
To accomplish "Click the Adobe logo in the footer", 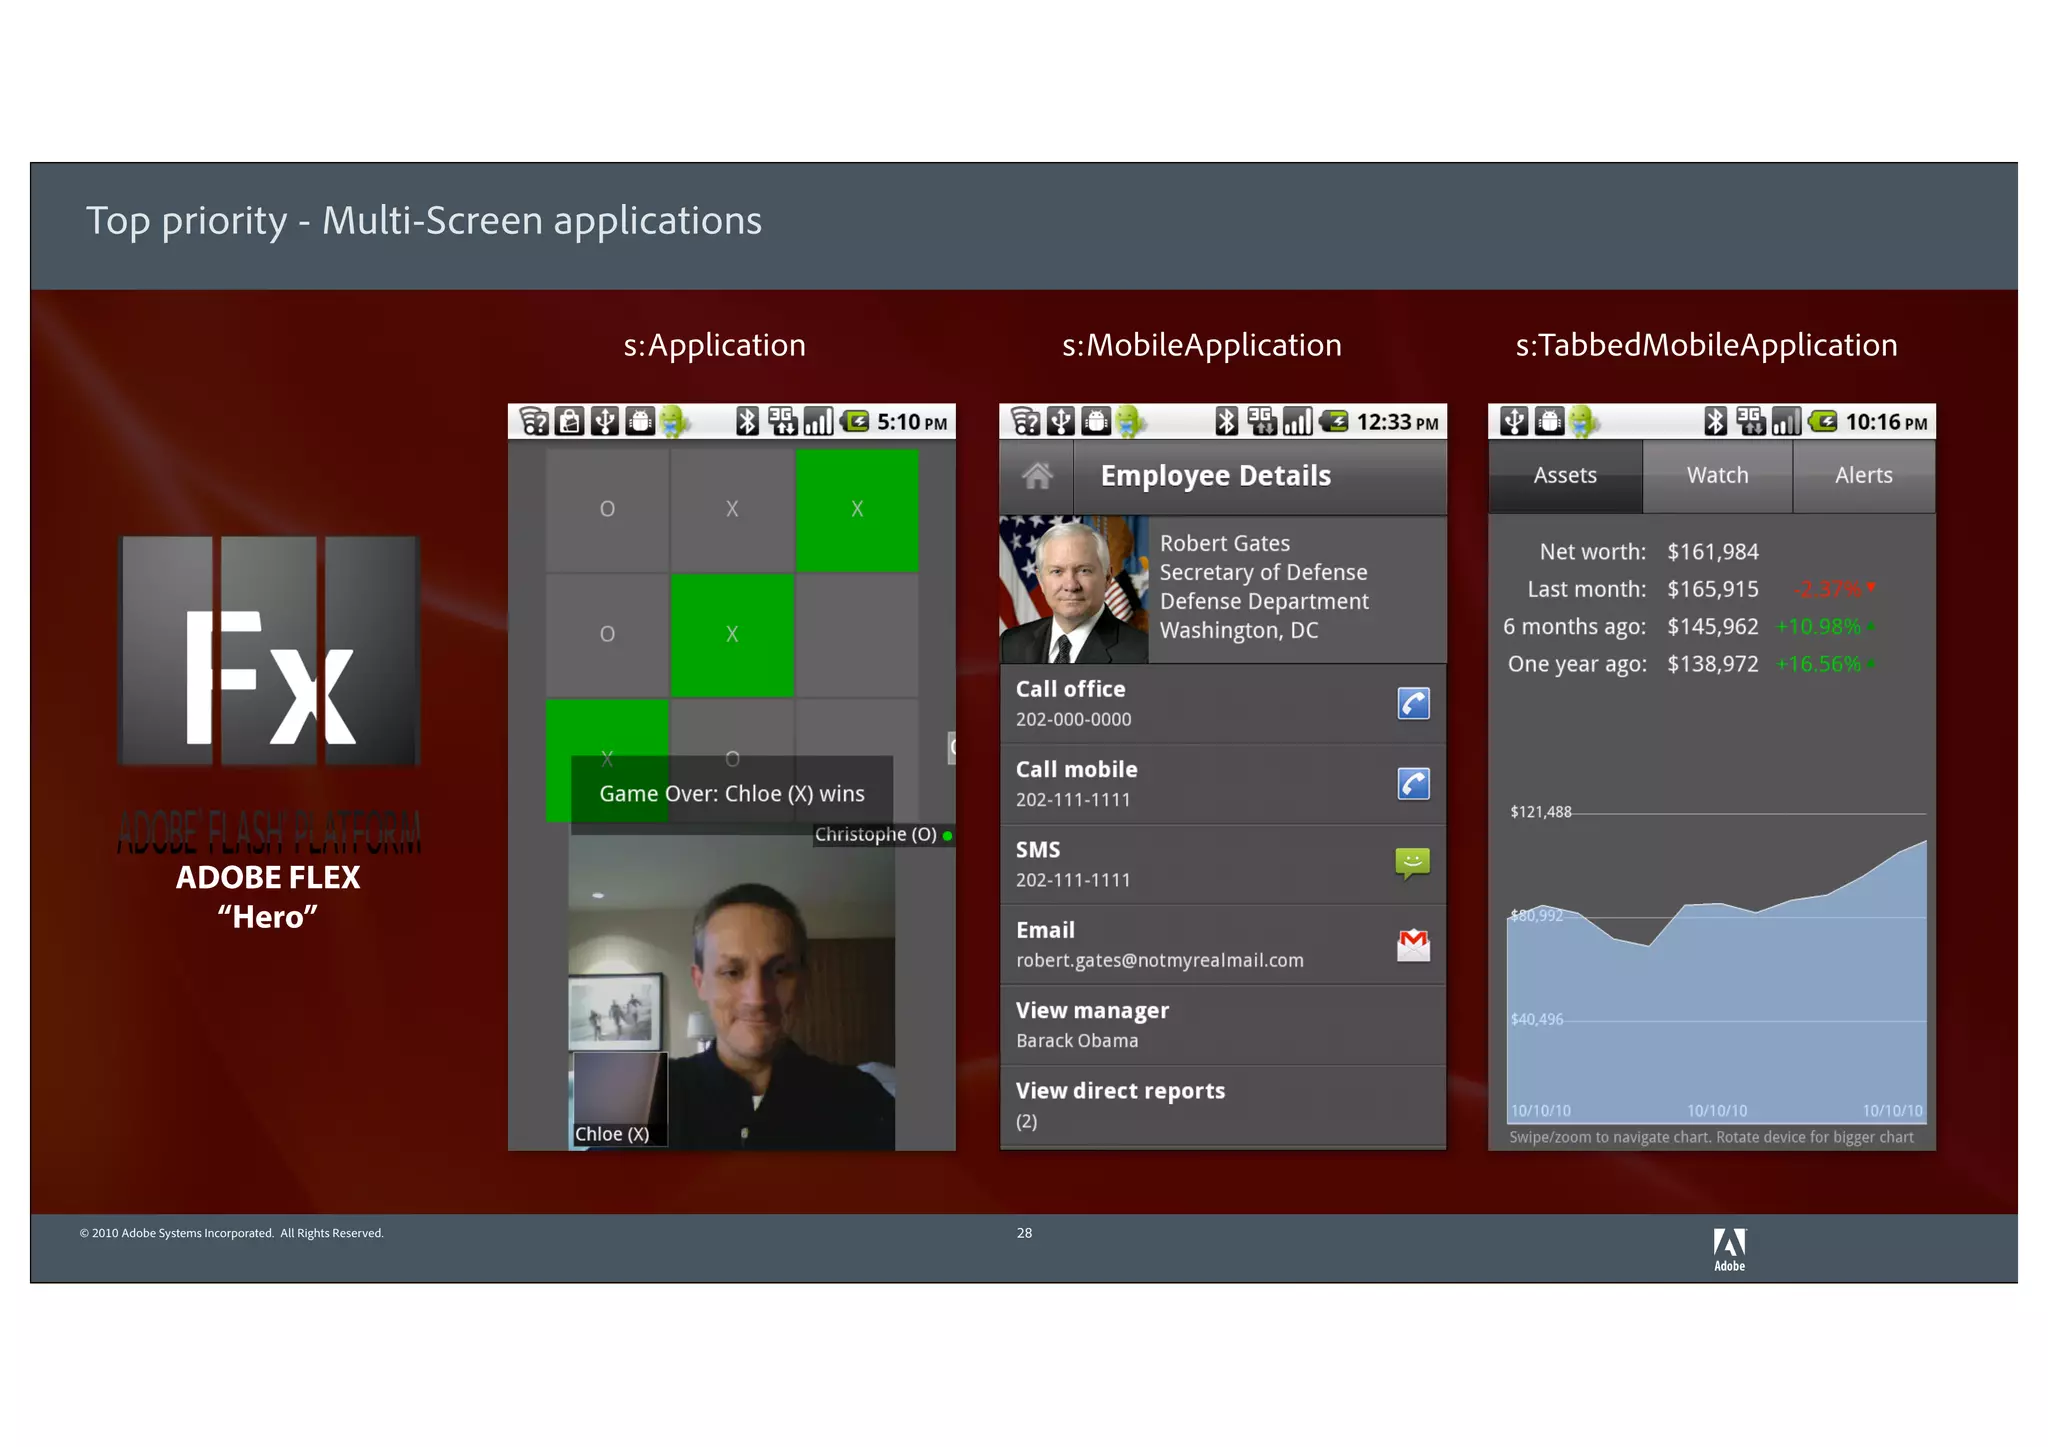I will coord(1729,1250).
